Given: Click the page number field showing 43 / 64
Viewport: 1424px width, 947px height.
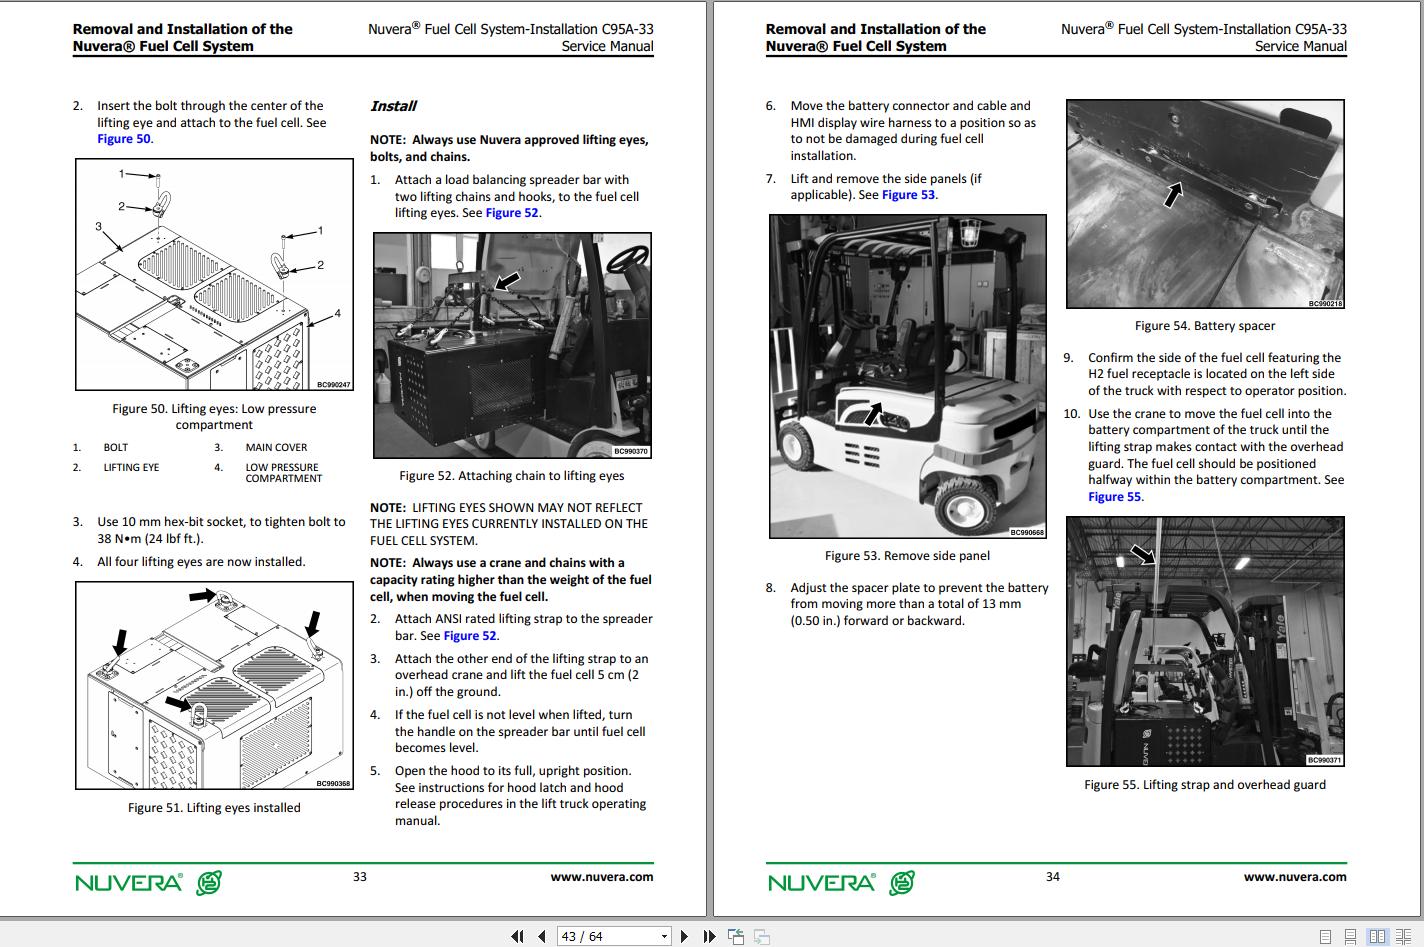Looking at the screenshot, I should point(607,936).
